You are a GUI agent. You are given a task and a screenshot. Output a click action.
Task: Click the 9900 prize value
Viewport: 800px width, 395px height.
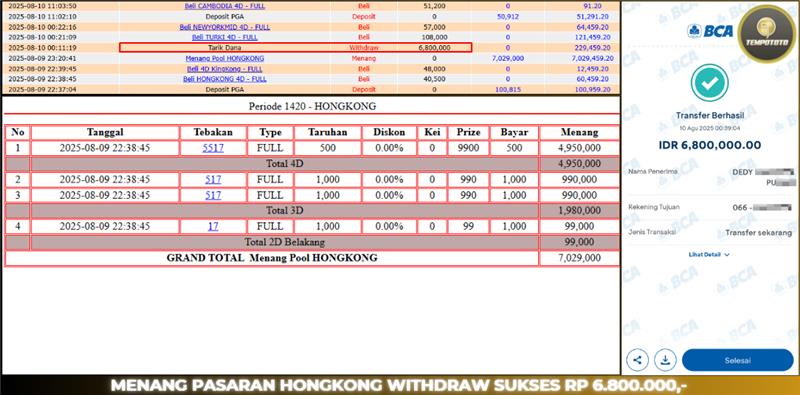click(x=468, y=148)
